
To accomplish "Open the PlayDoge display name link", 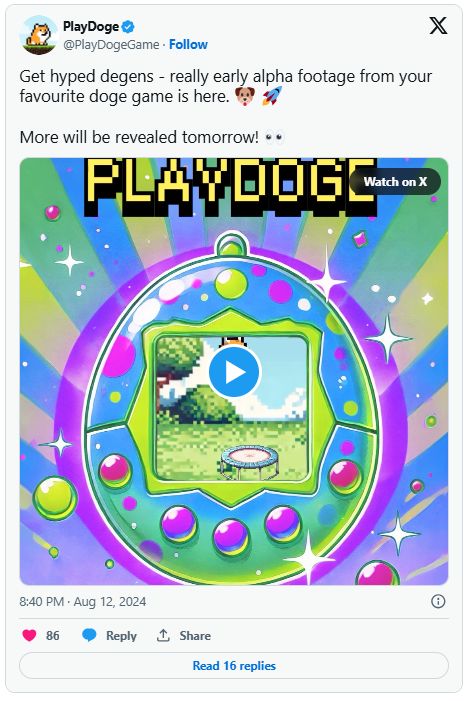I will click(91, 27).
